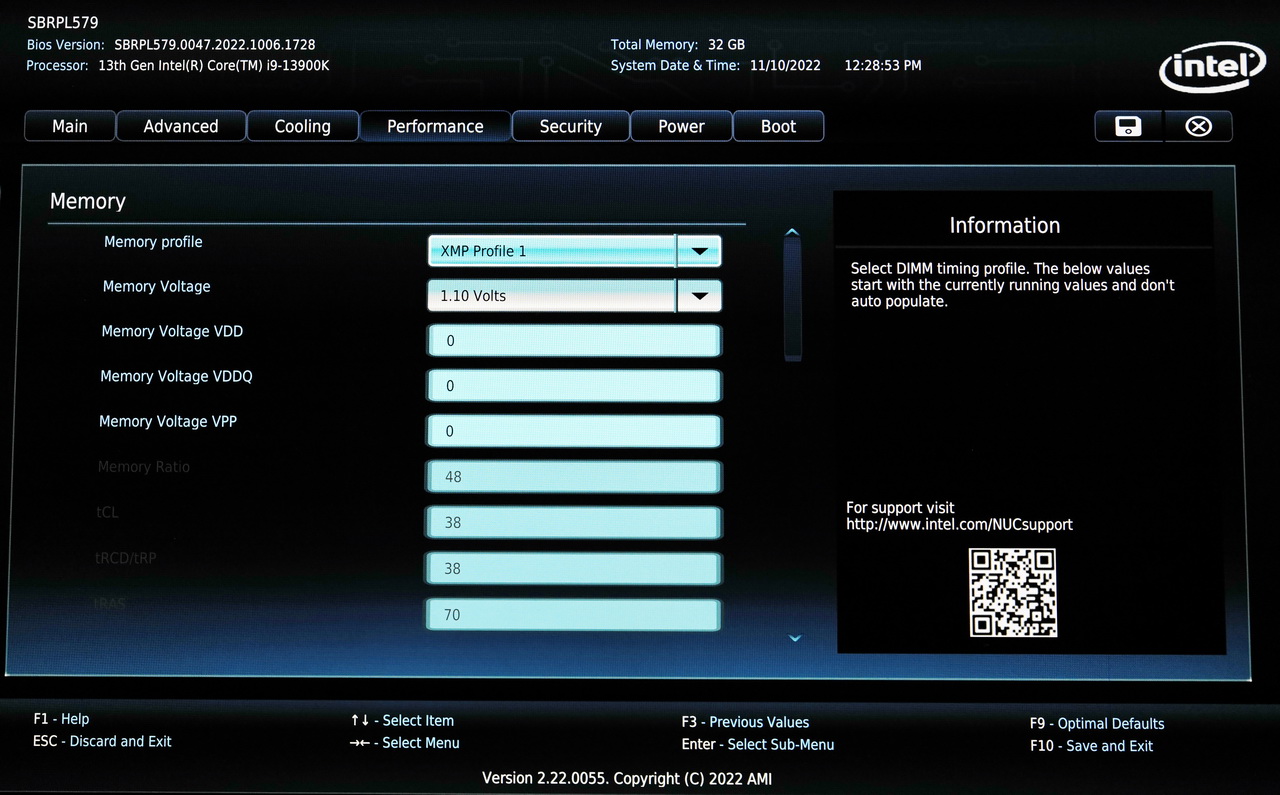This screenshot has width=1280, height=795.
Task: Open the Main tab
Action: (x=70, y=126)
